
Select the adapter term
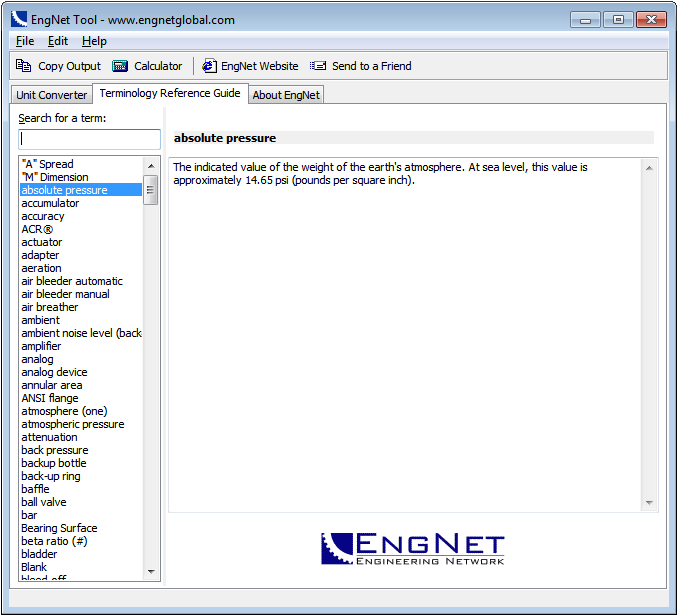pos(81,255)
